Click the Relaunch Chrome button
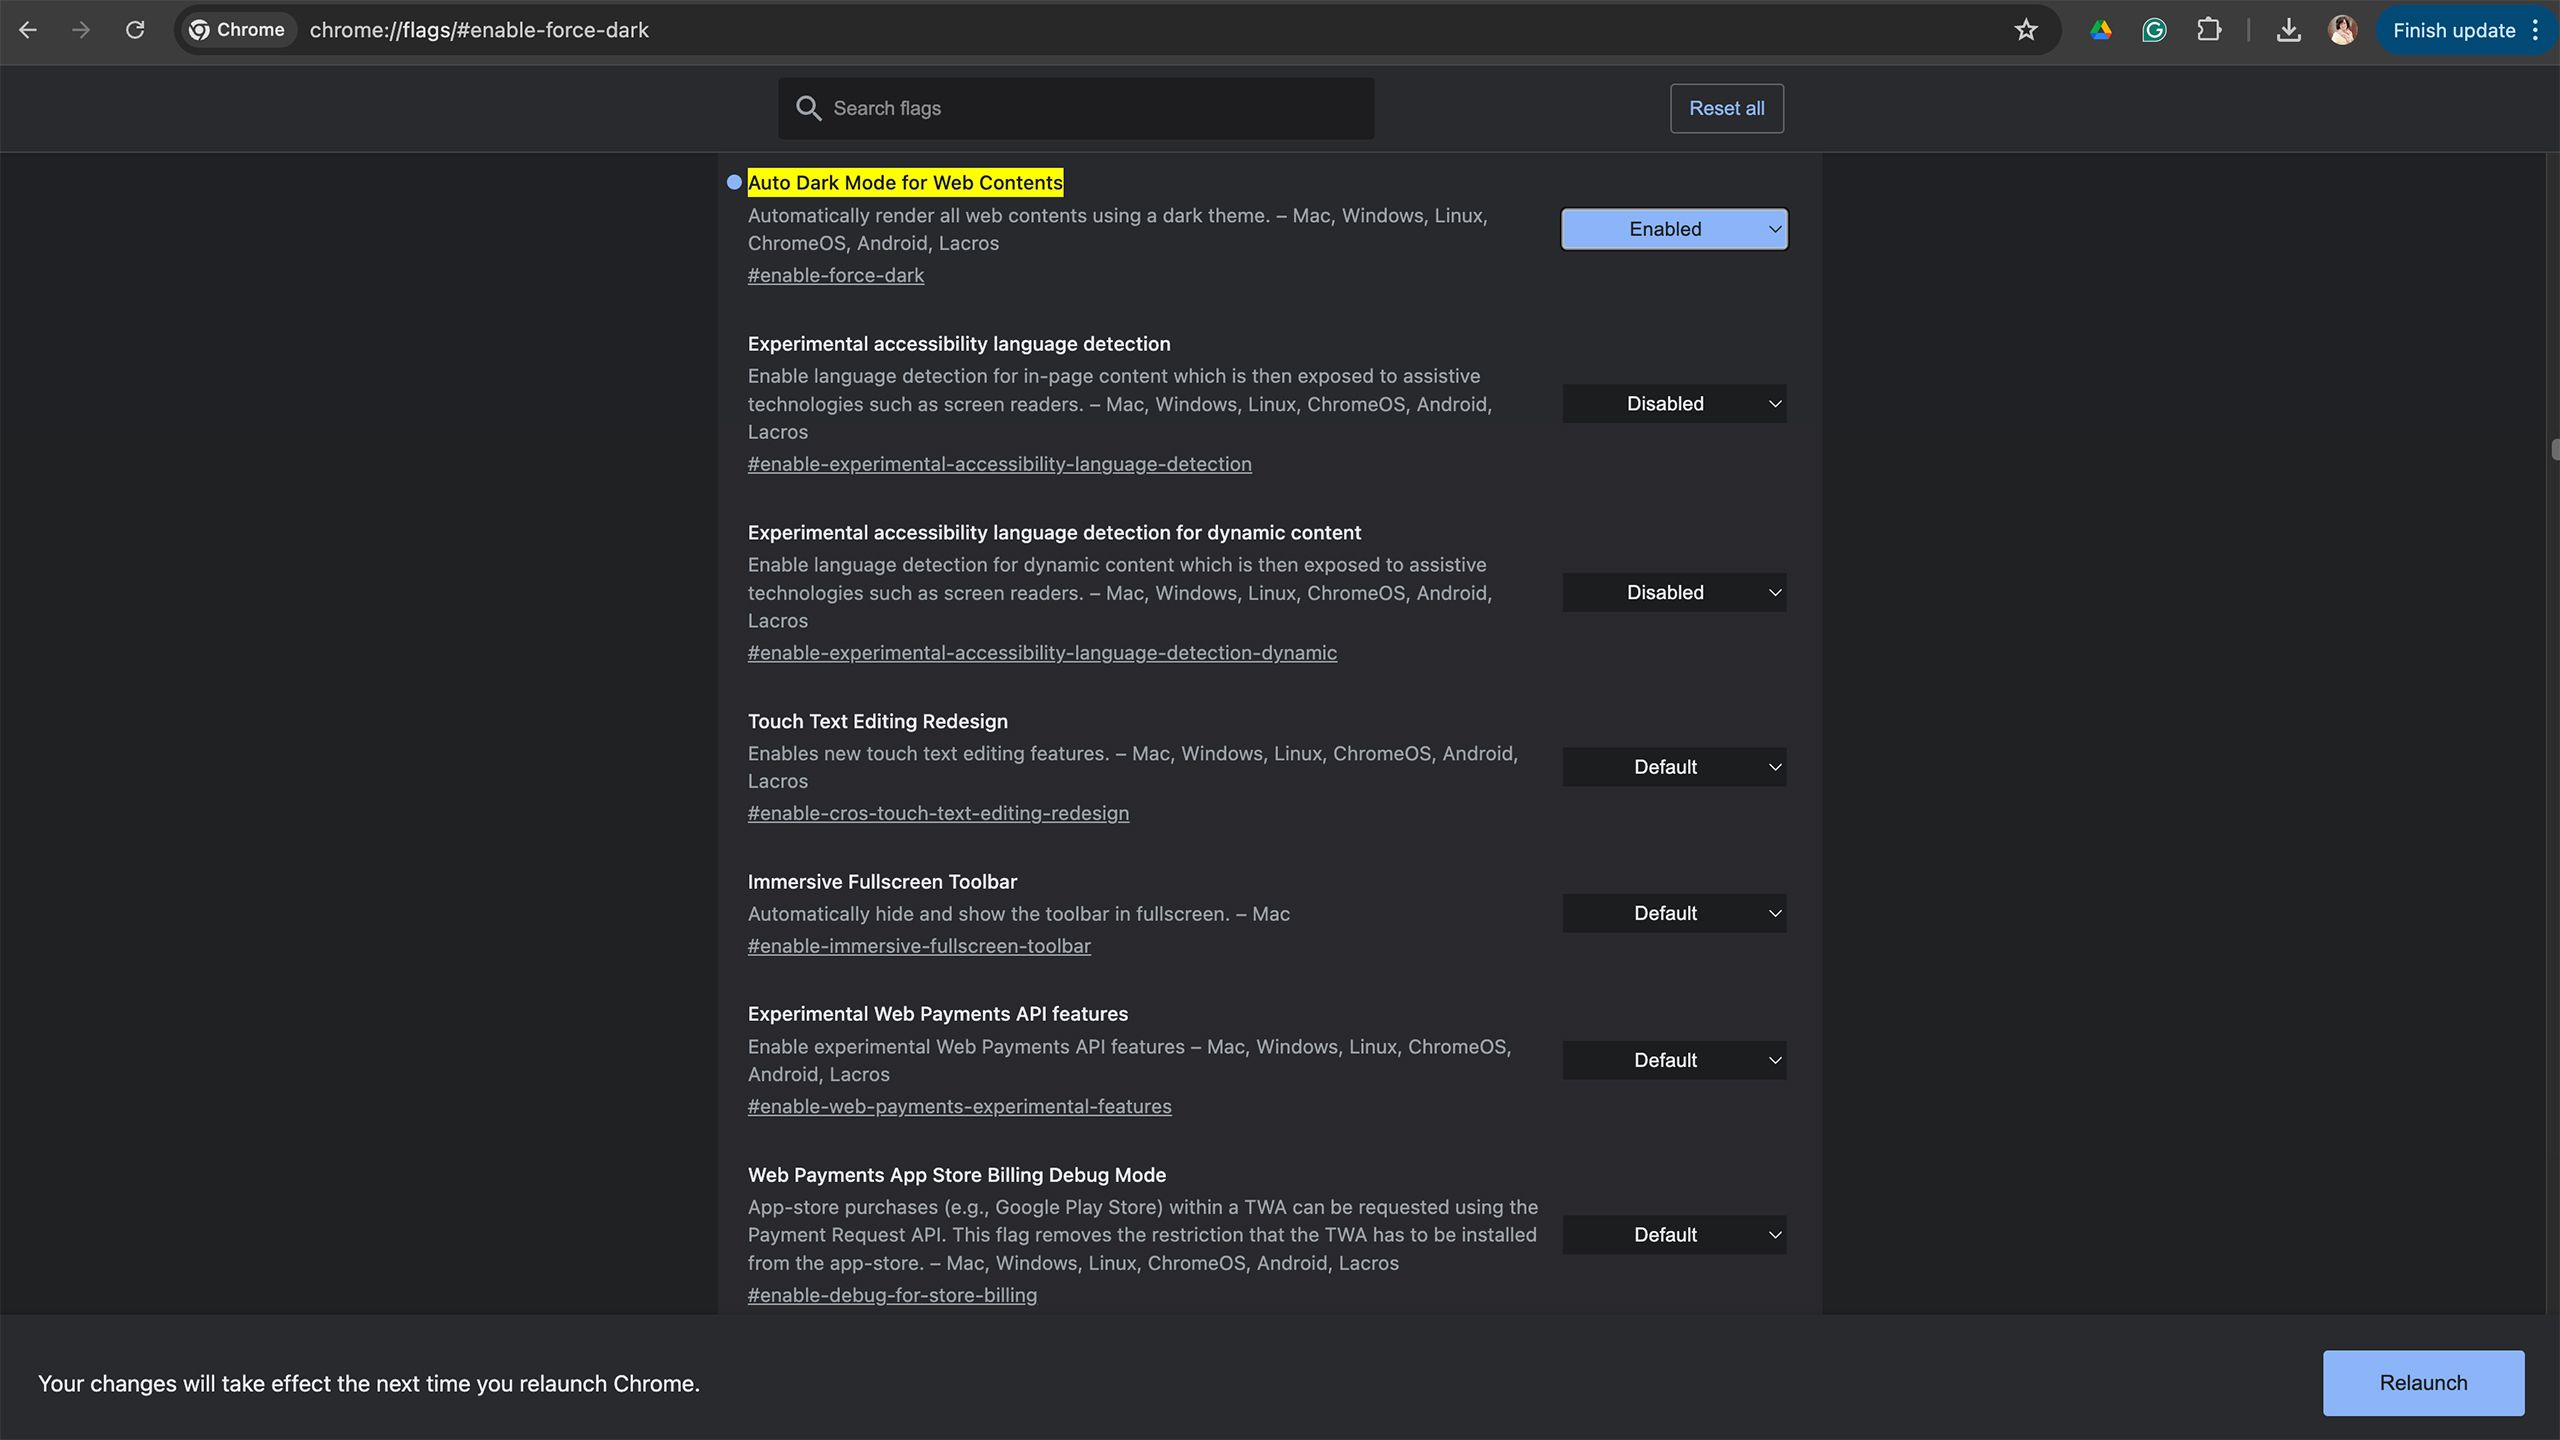Image resolution: width=2560 pixels, height=1440 pixels. click(2423, 1382)
